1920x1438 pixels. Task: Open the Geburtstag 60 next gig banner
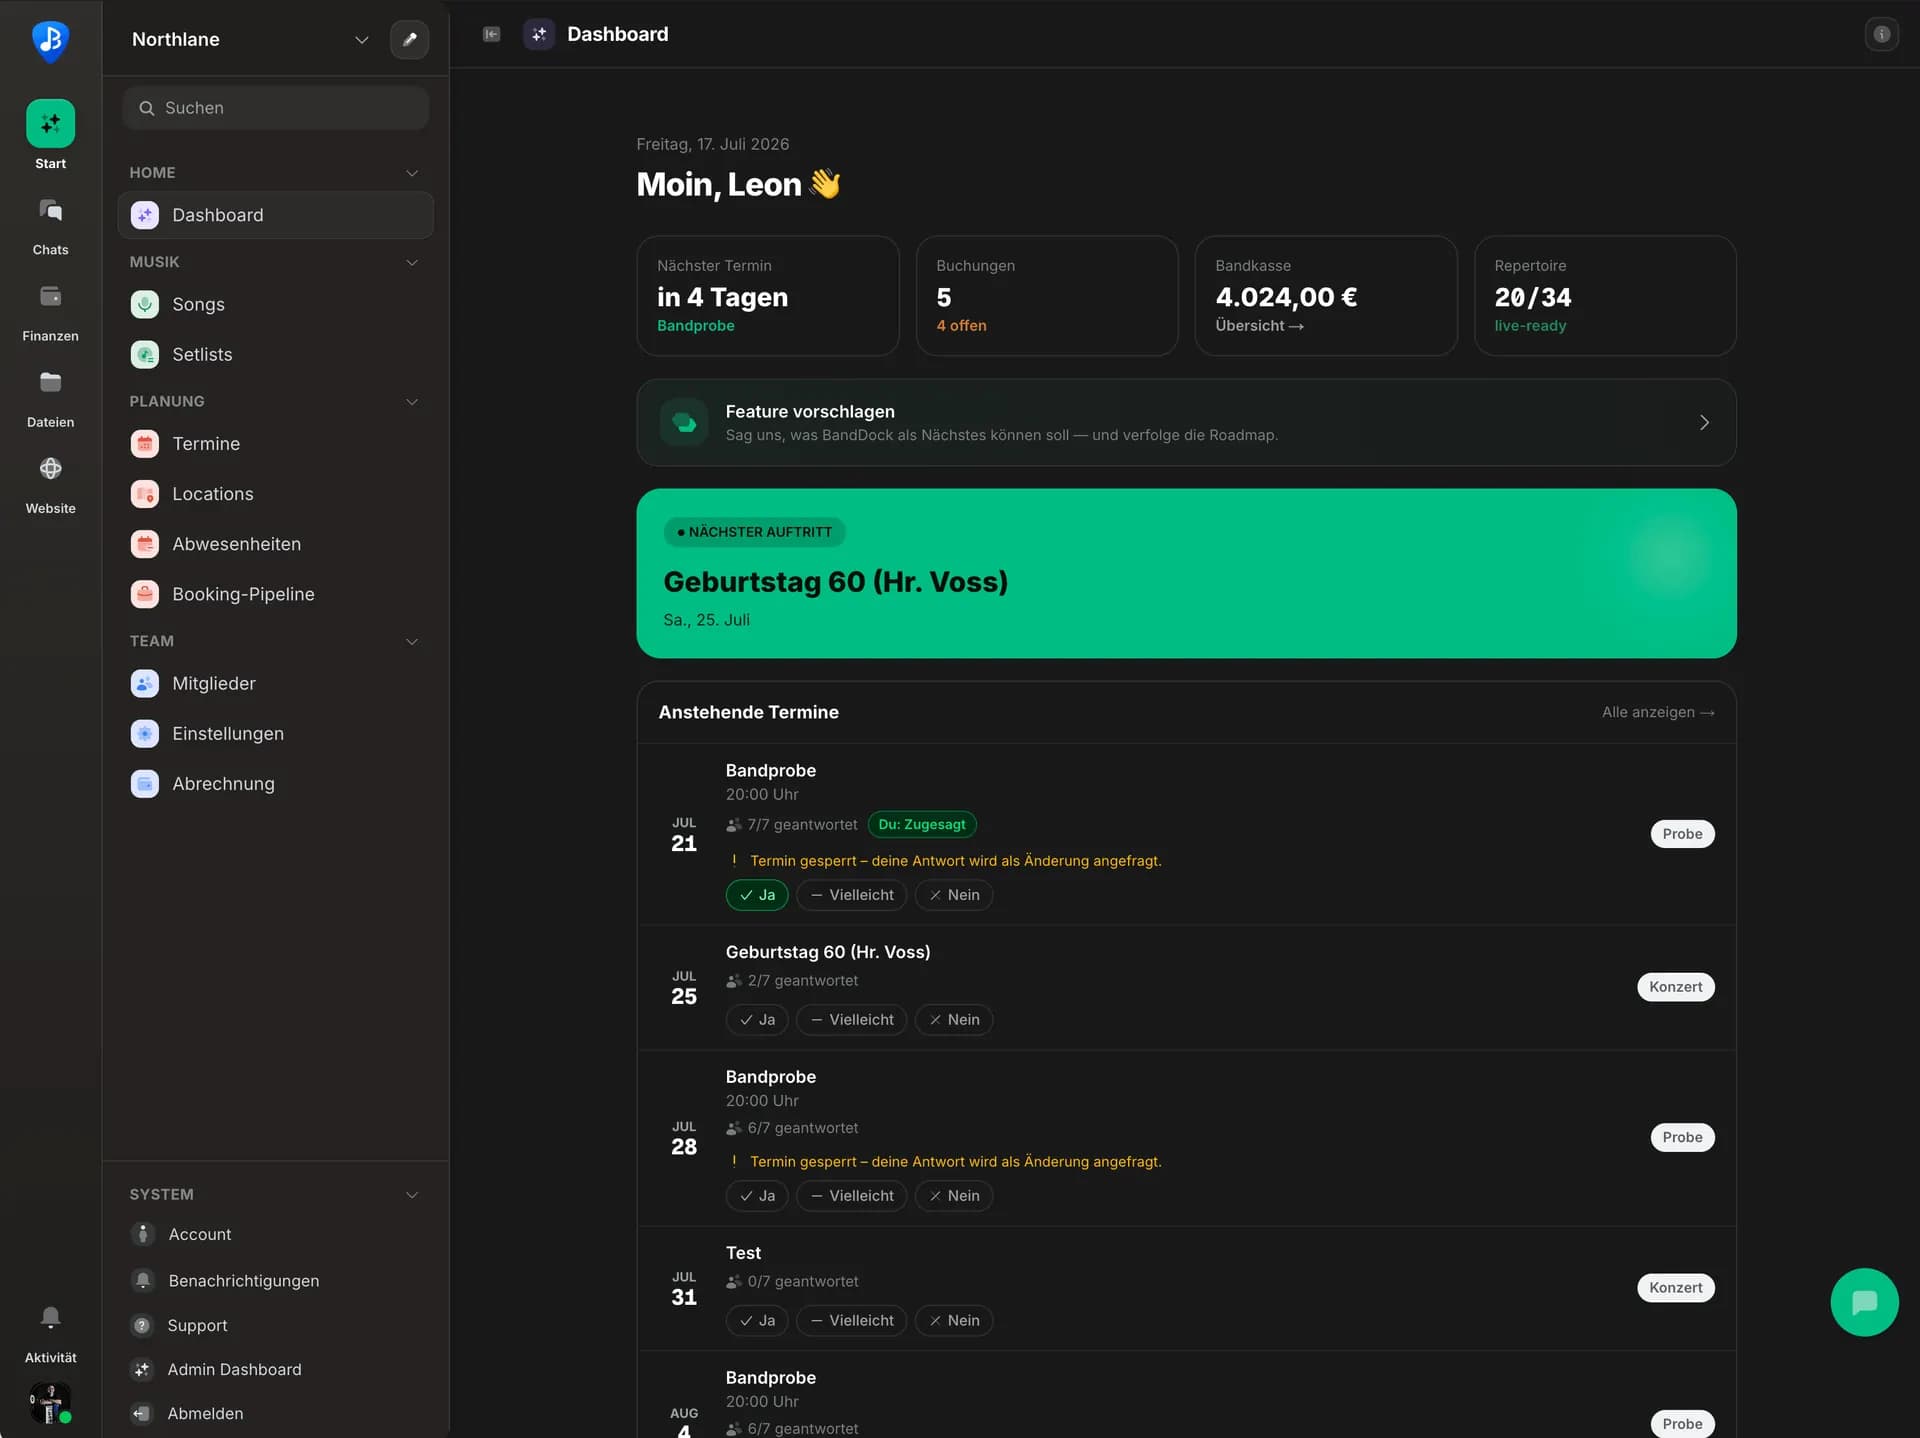click(x=1186, y=573)
